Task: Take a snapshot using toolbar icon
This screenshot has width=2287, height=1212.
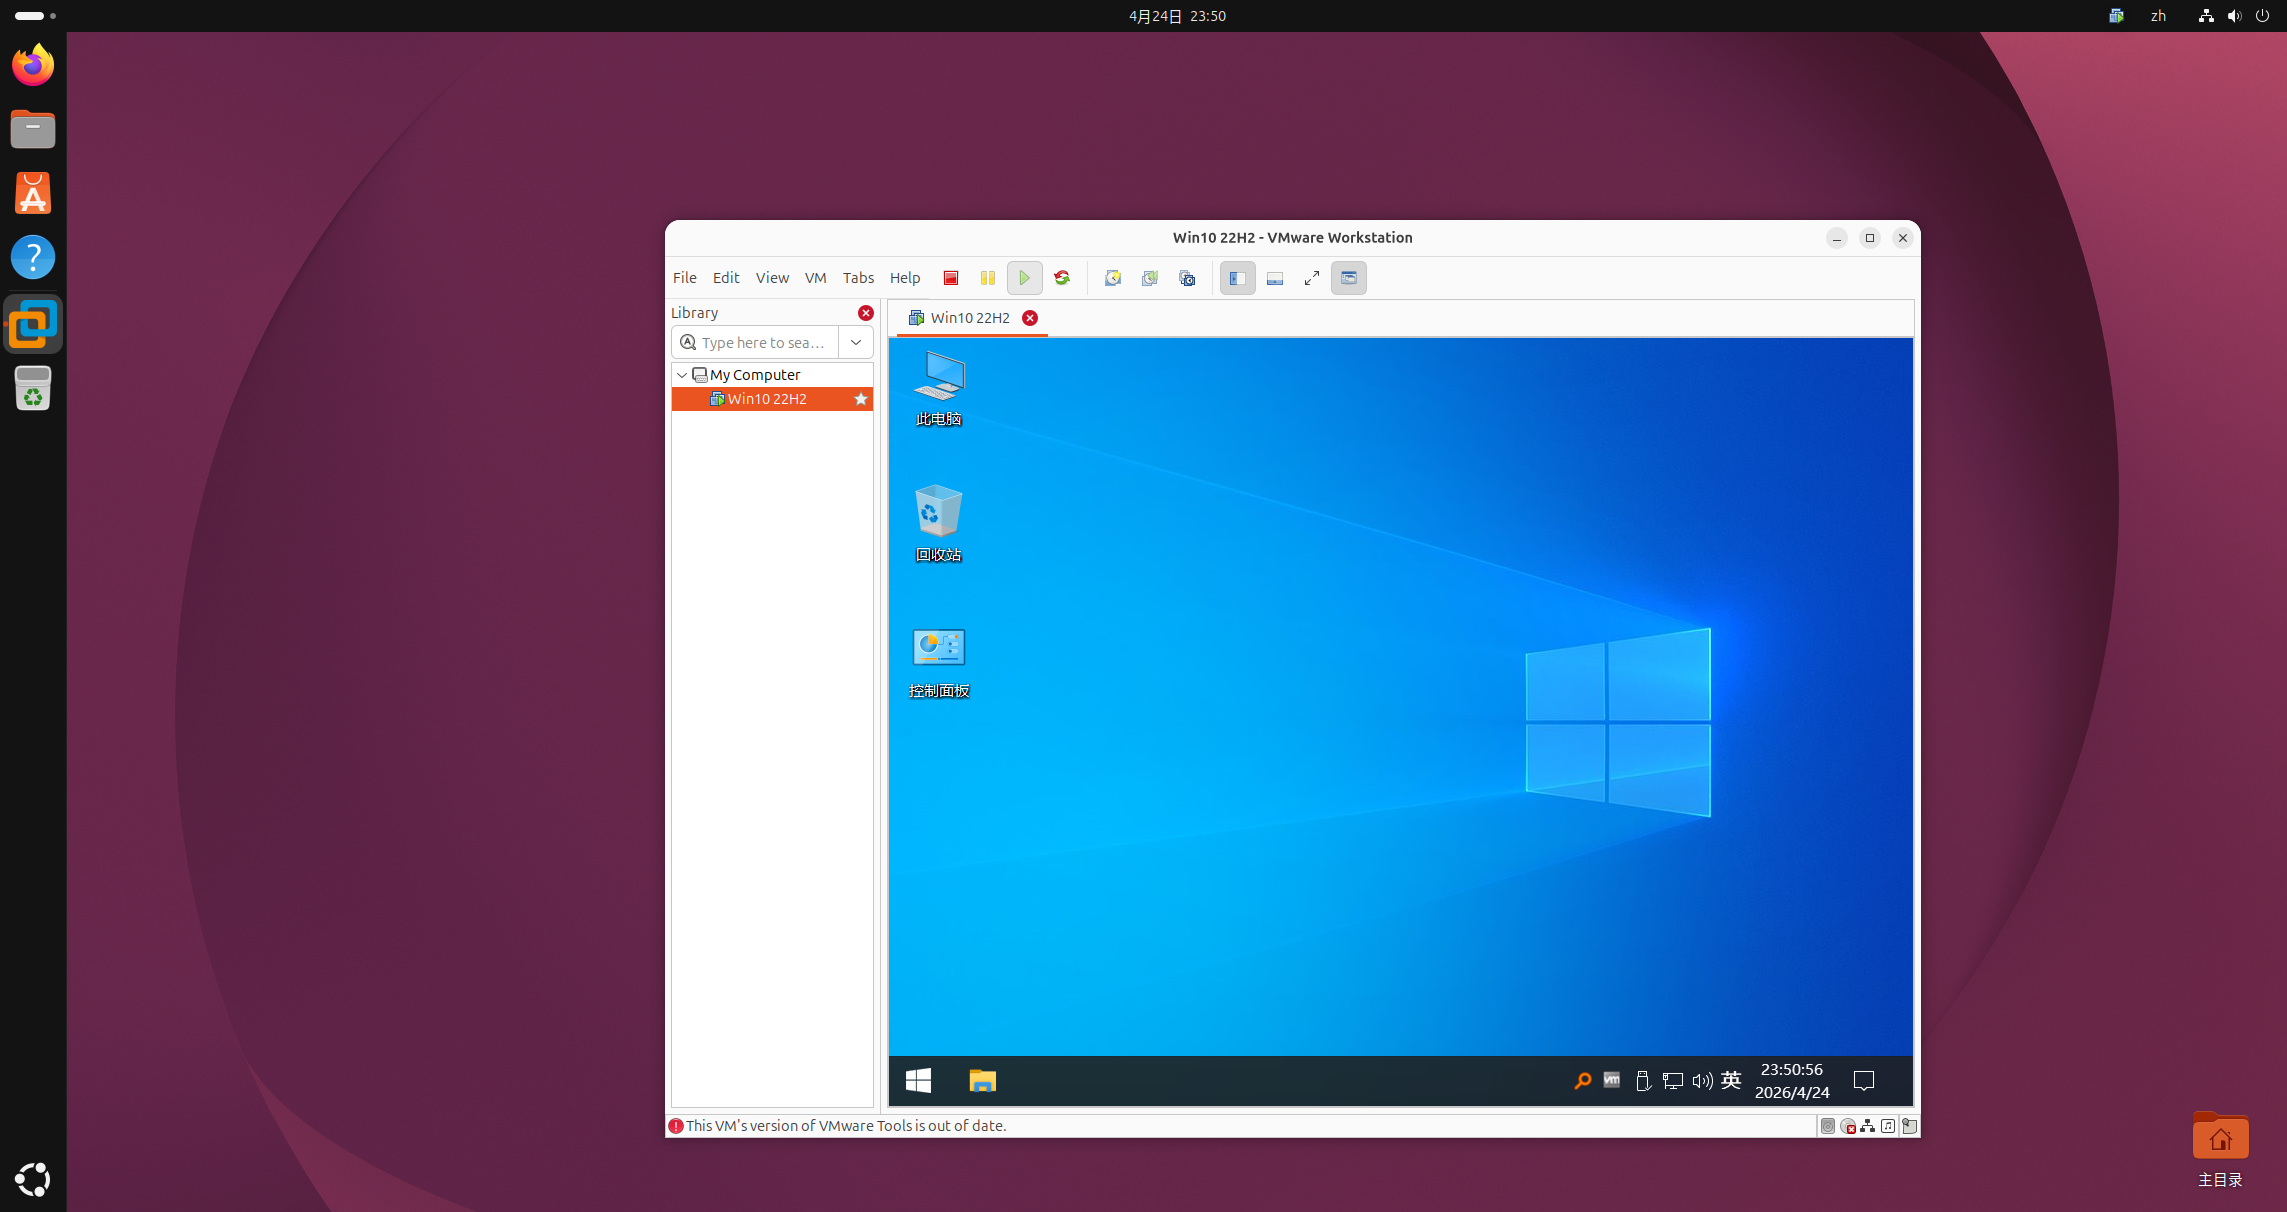Action: coord(1112,278)
